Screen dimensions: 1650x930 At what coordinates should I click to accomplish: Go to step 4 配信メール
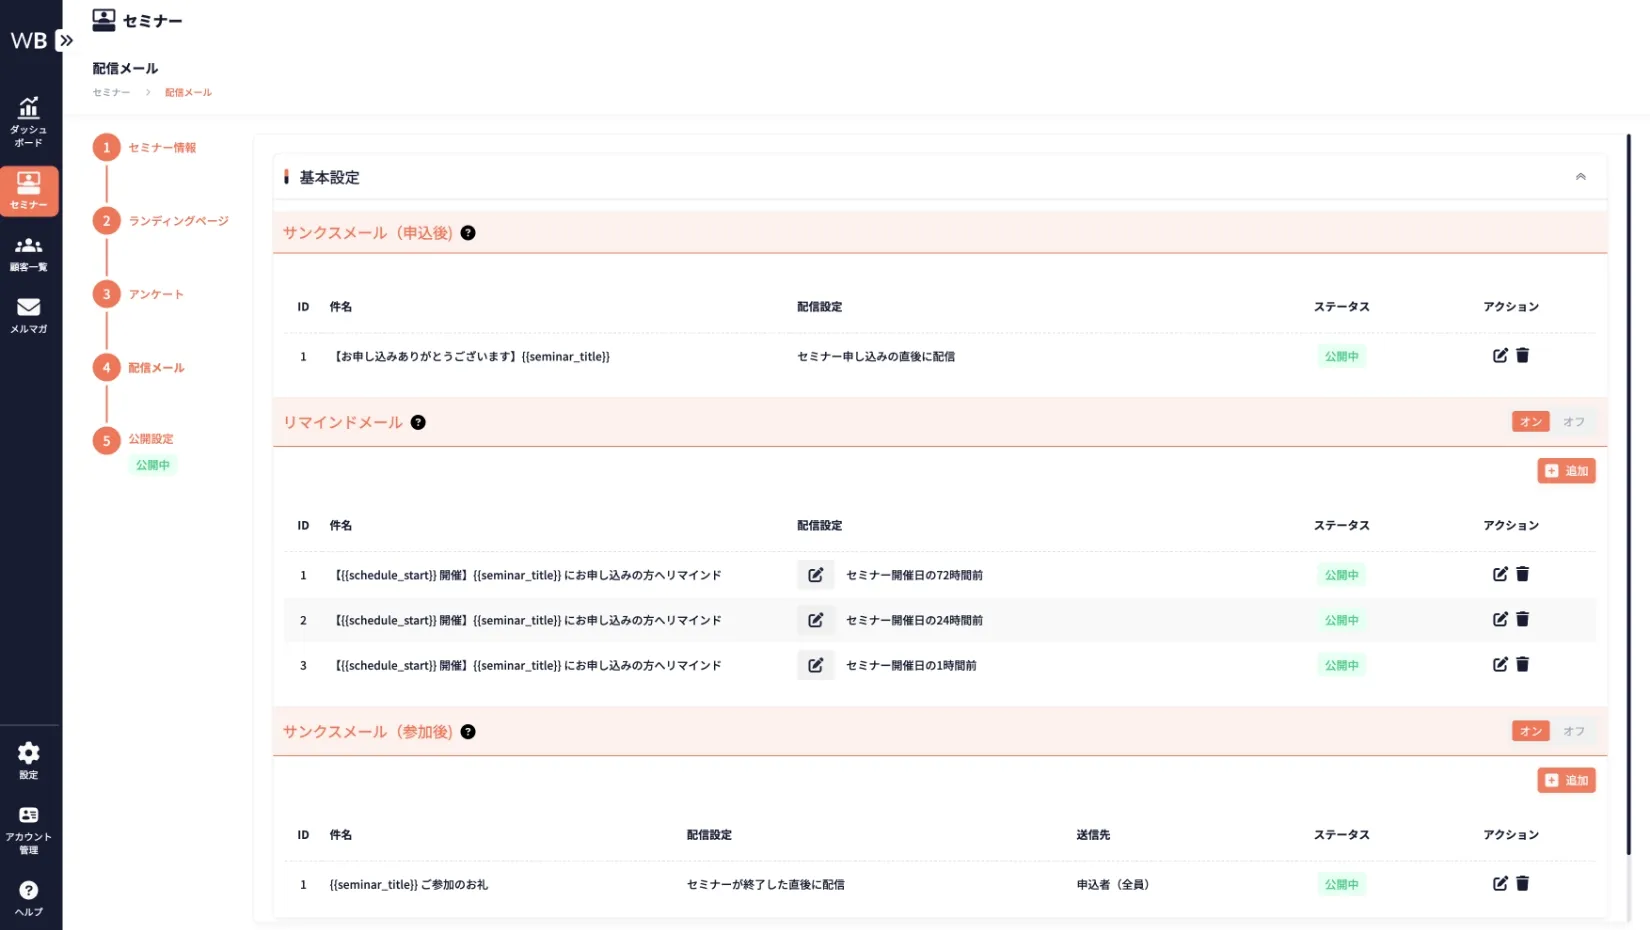(x=139, y=367)
